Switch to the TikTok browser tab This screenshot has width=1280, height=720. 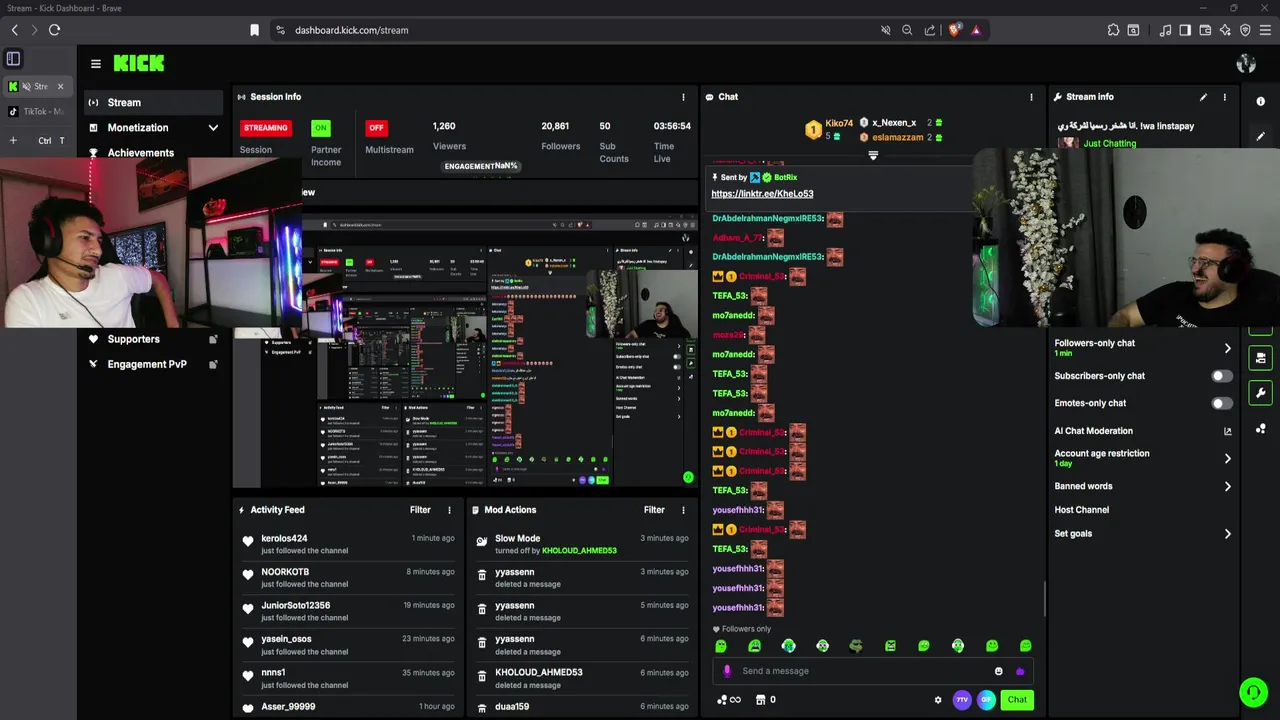tap(37, 112)
